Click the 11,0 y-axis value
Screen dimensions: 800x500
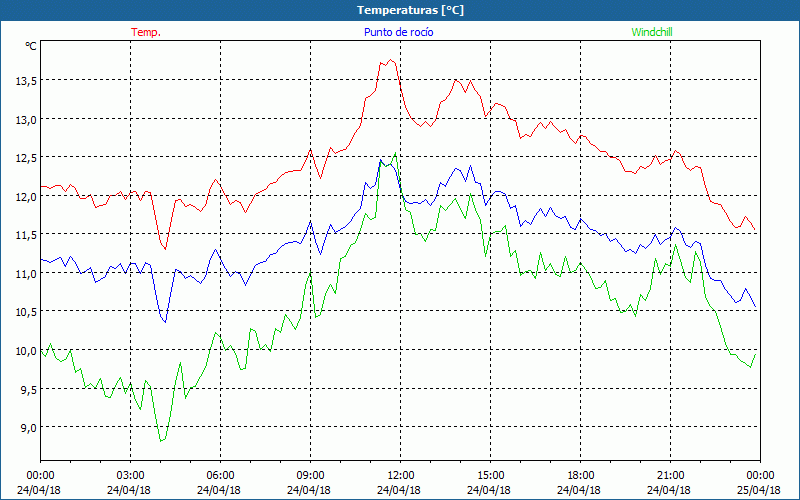pyautogui.click(x=26, y=273)
